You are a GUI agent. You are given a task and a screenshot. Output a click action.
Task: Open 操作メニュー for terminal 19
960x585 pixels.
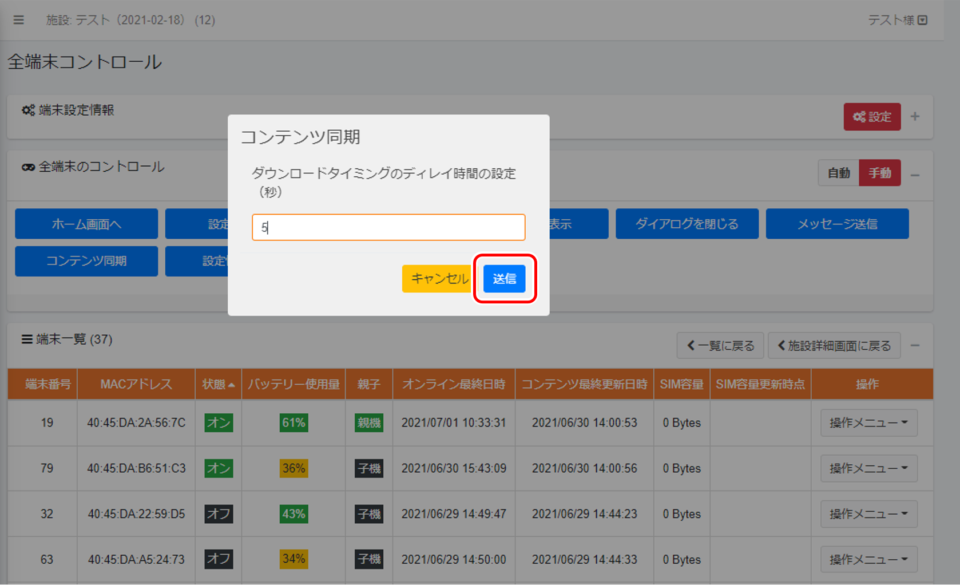click(x=868, y=423)
